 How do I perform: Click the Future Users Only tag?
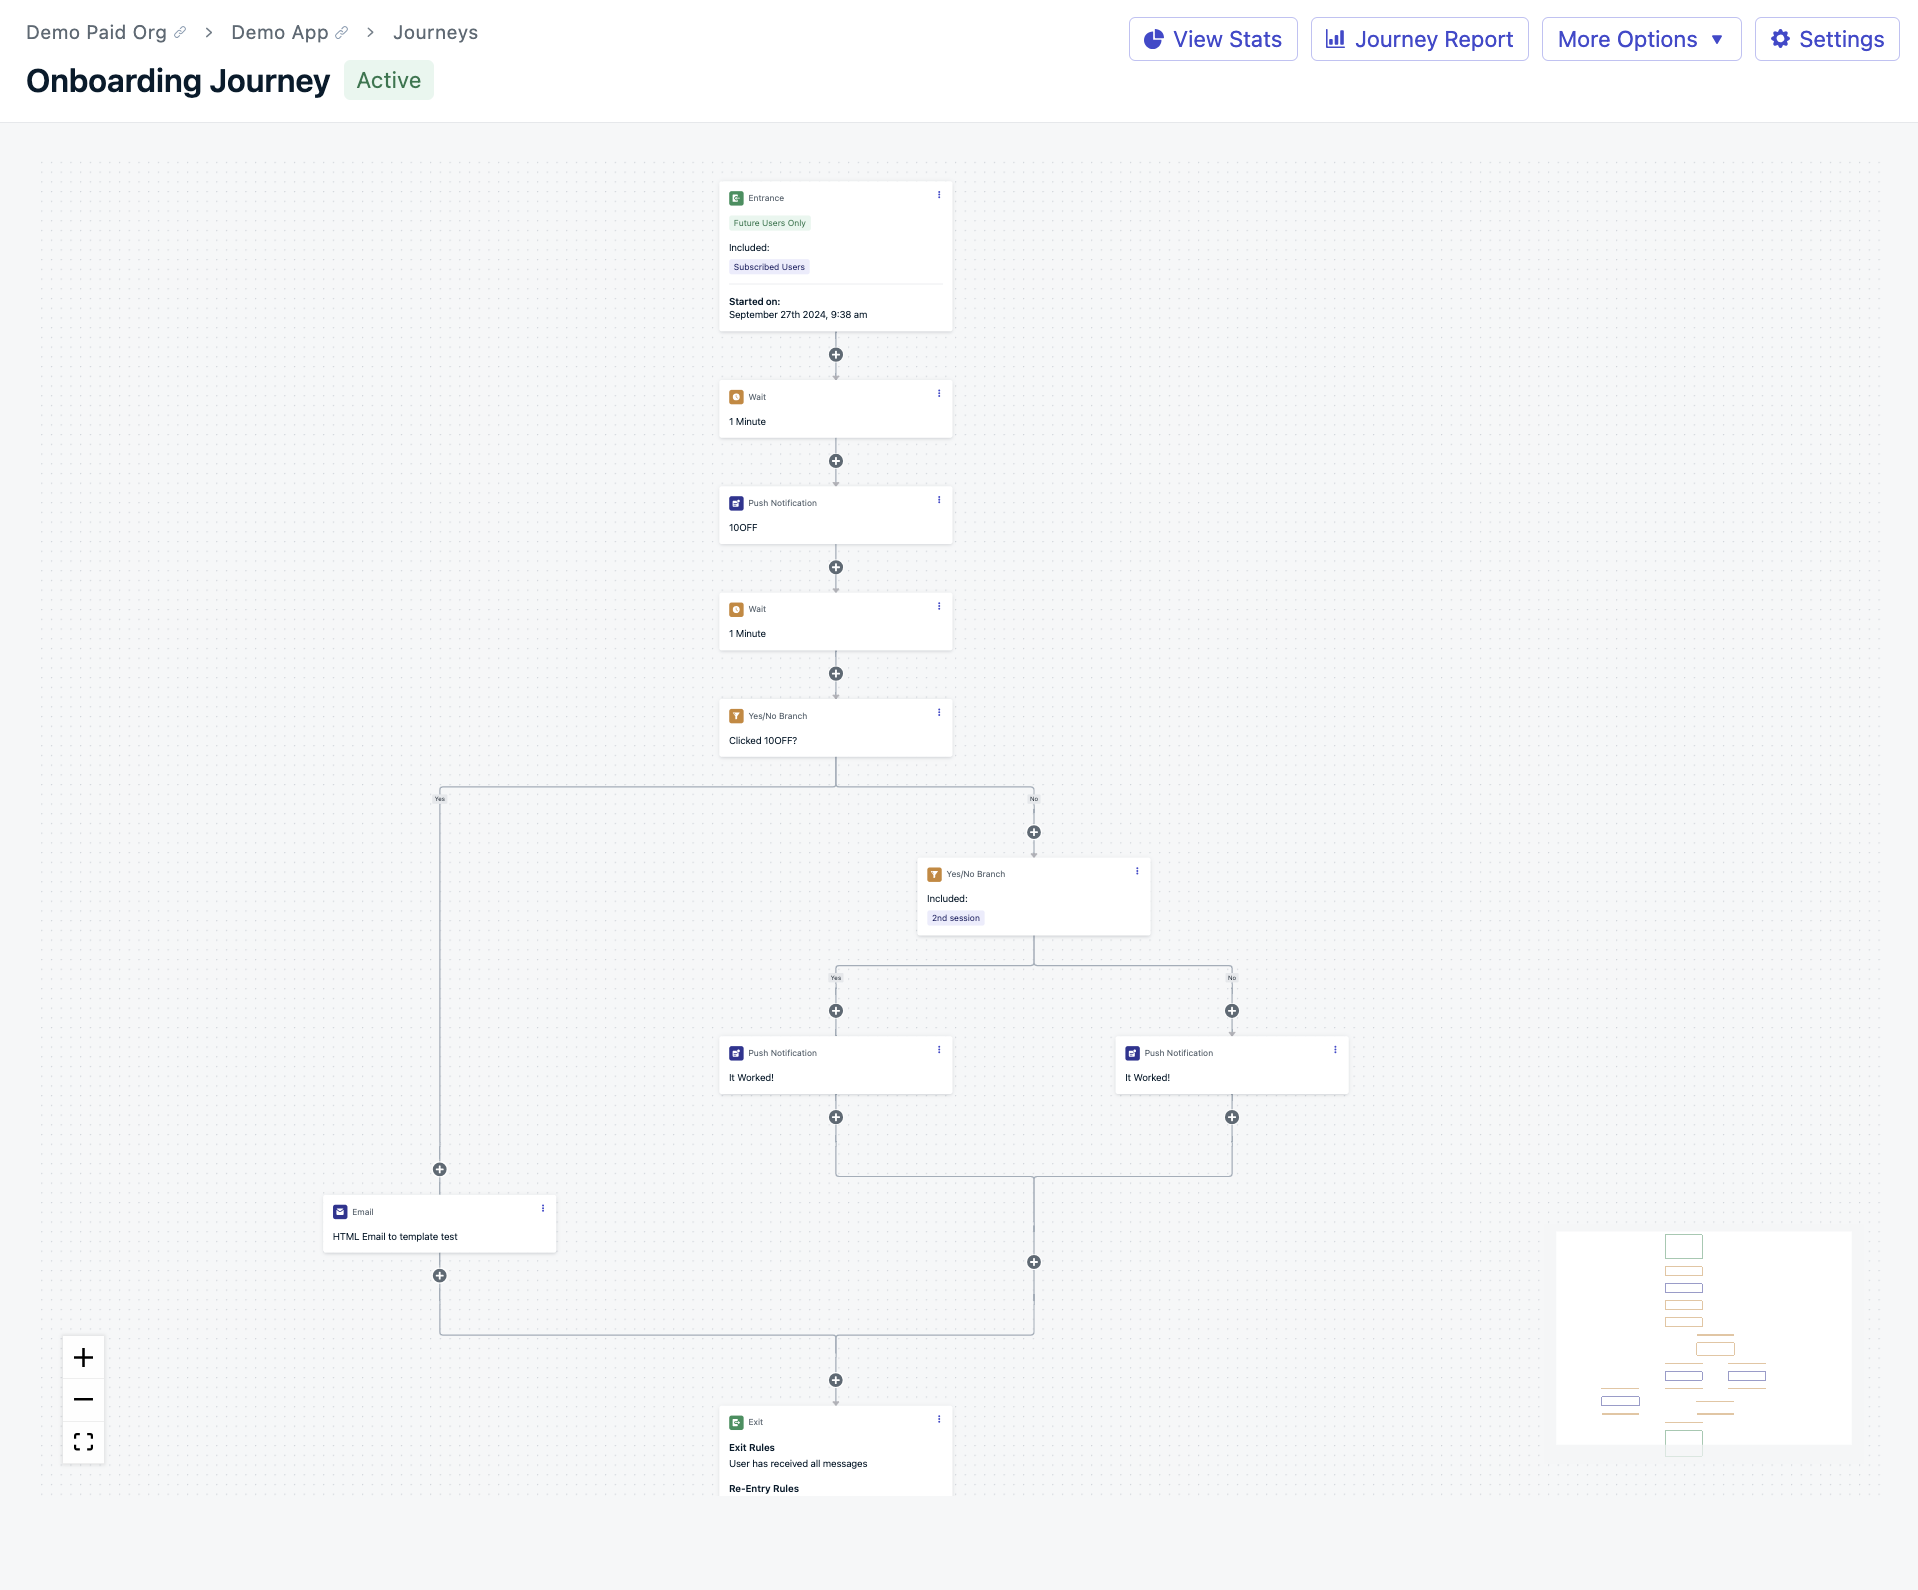(769, 223)
